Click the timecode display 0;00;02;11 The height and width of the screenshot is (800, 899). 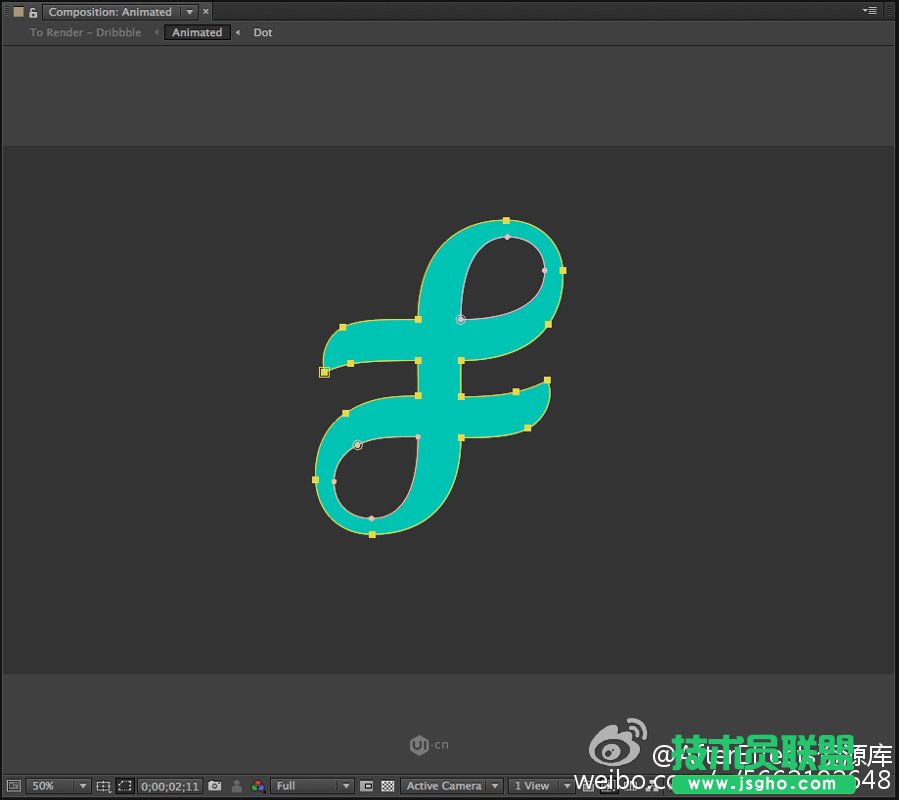click(x=170, y=786)
